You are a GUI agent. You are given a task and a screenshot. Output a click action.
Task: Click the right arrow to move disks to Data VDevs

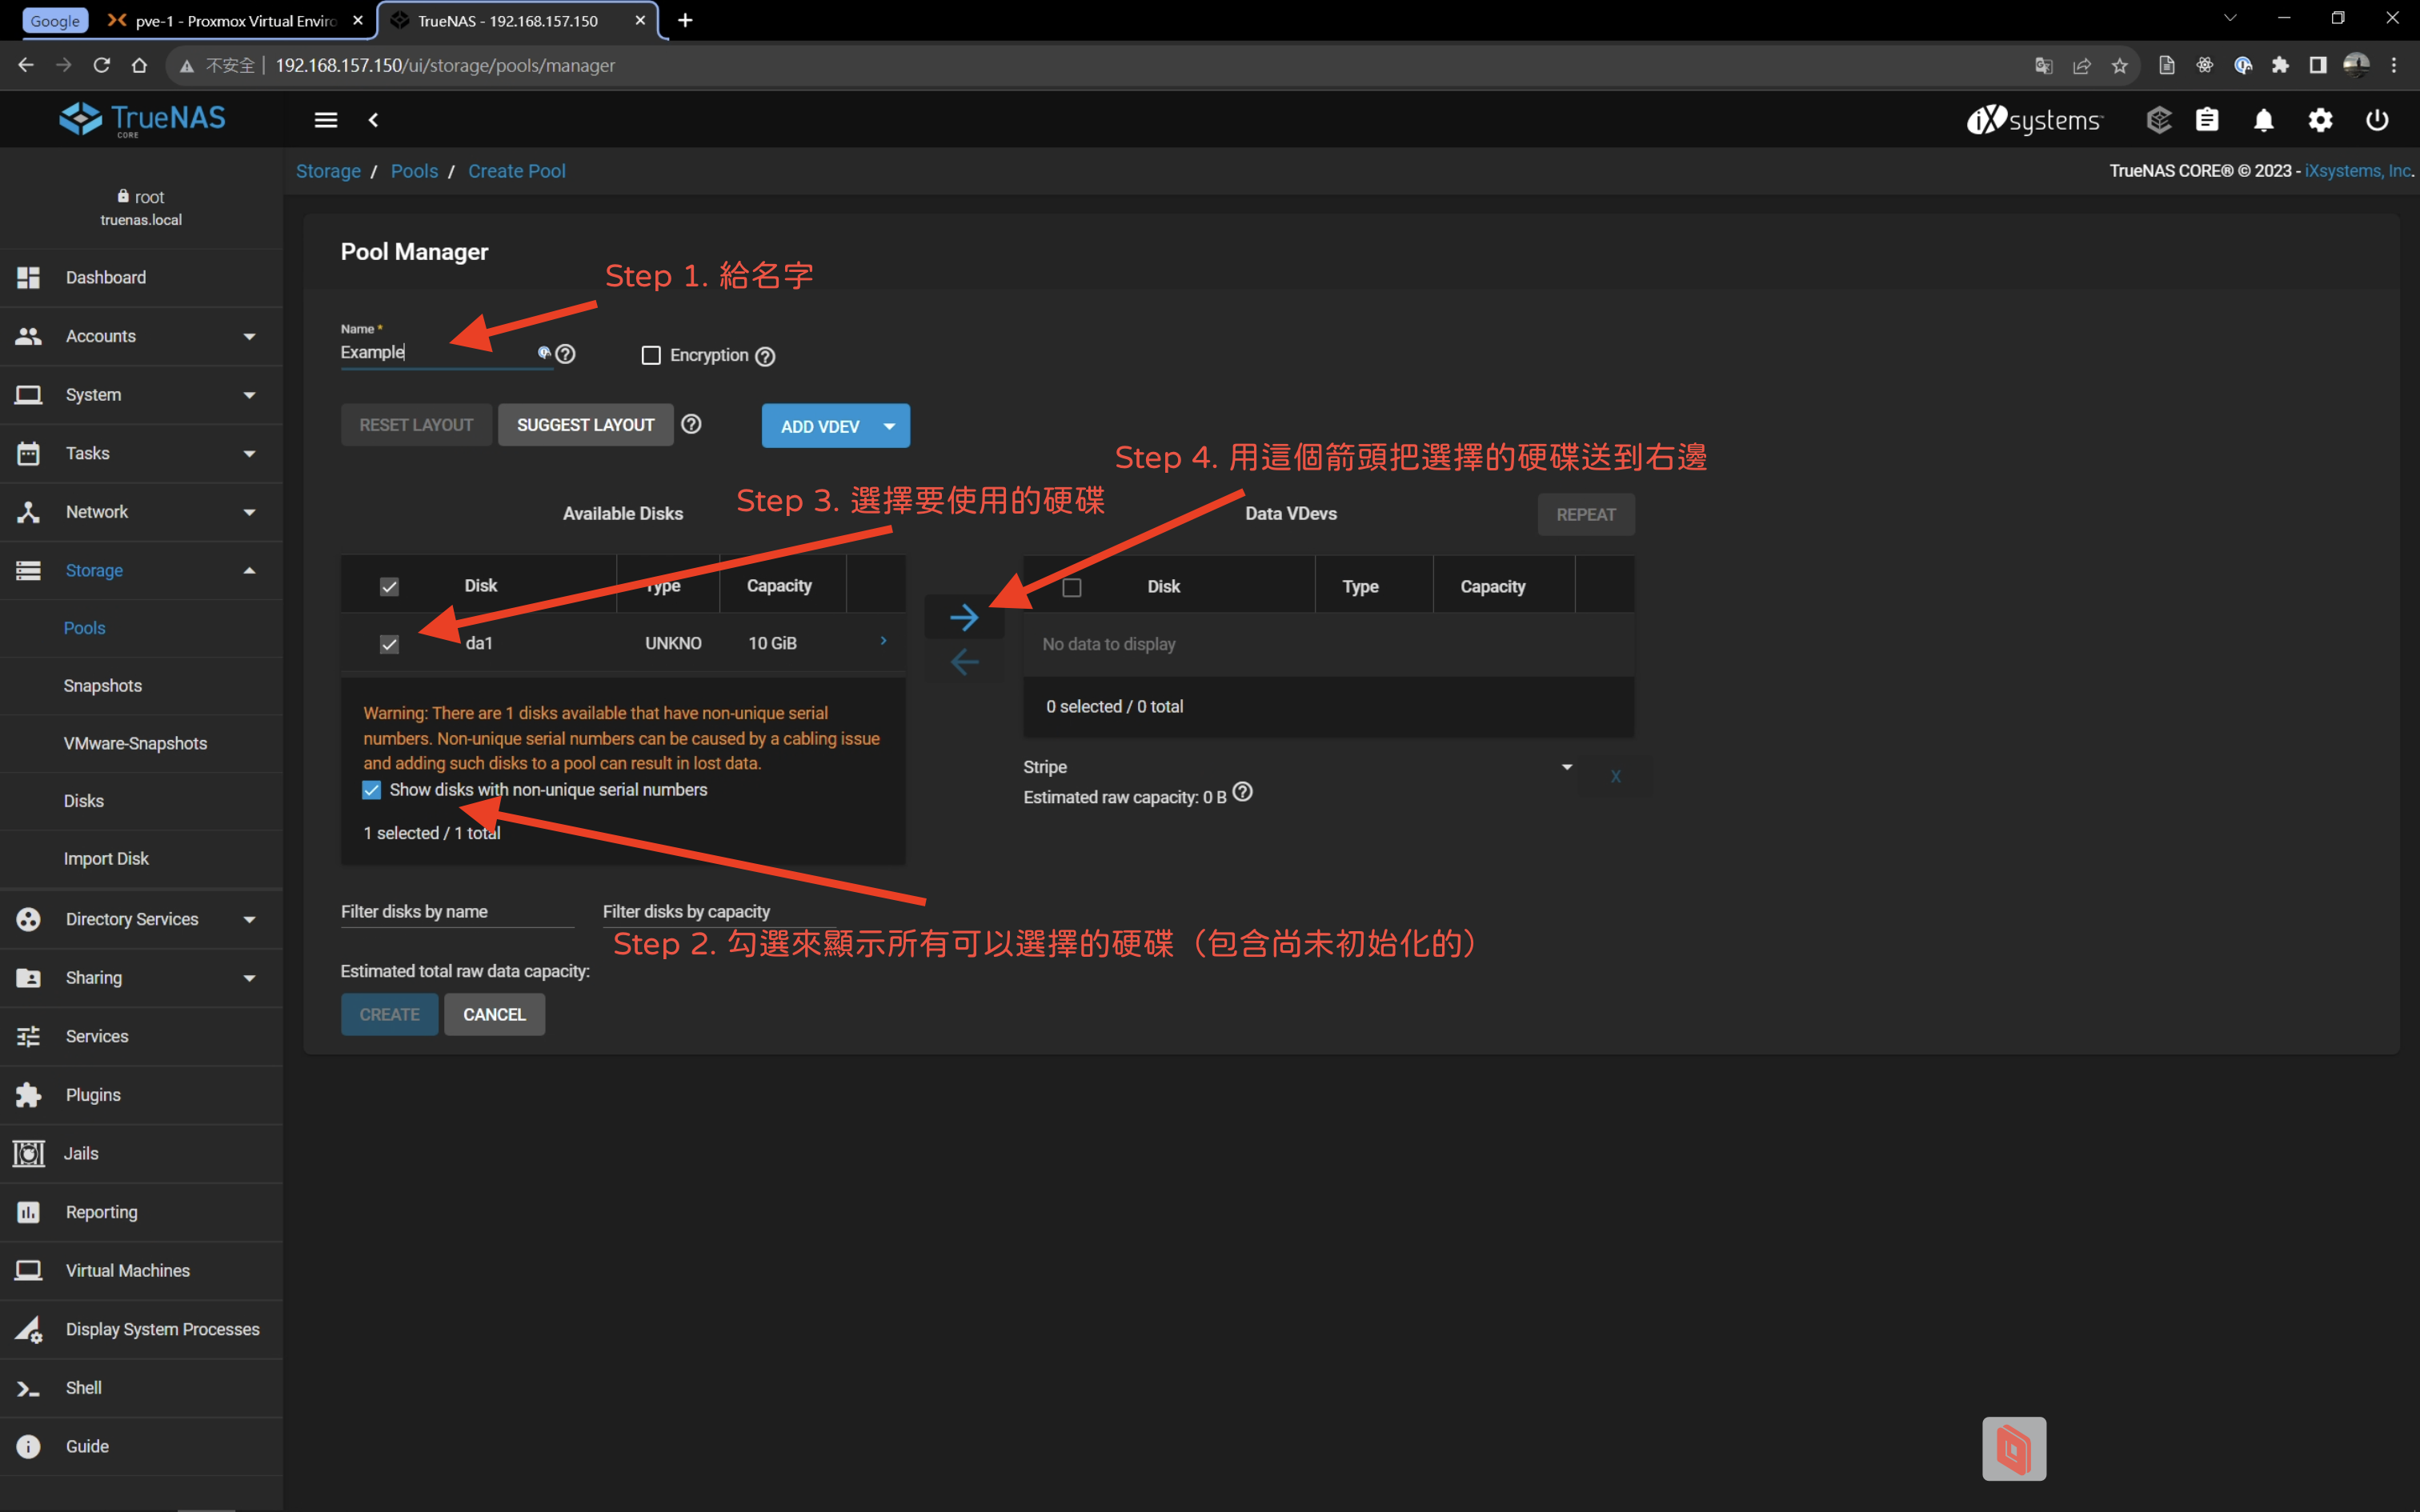pos(963,617)
